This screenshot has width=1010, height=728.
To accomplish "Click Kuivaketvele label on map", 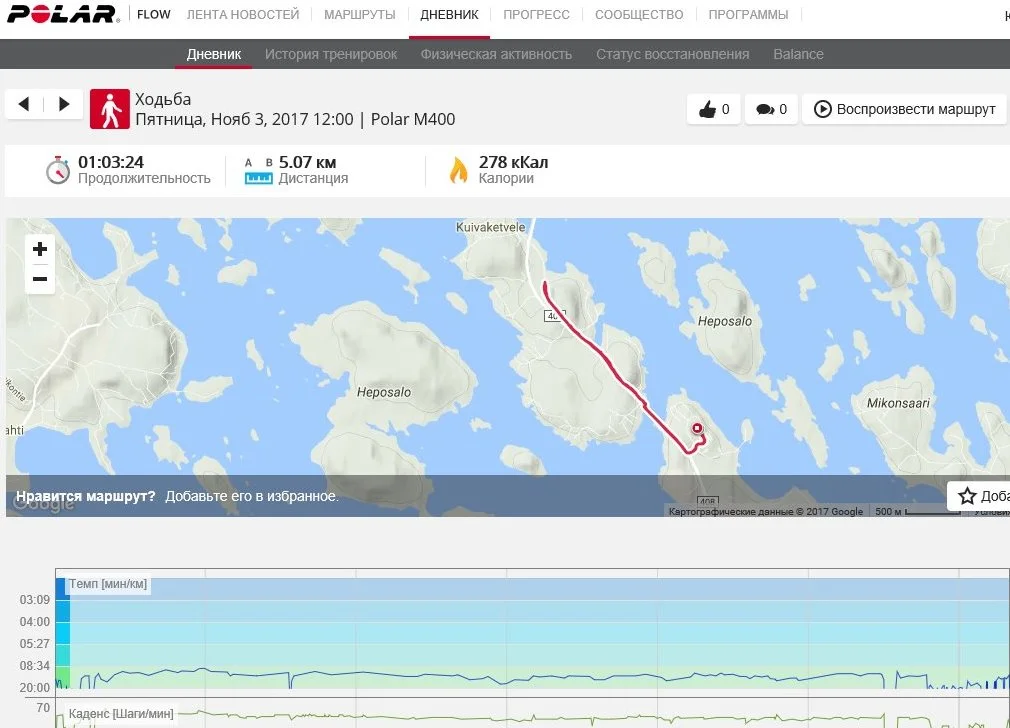I will [x=490, y=227].
